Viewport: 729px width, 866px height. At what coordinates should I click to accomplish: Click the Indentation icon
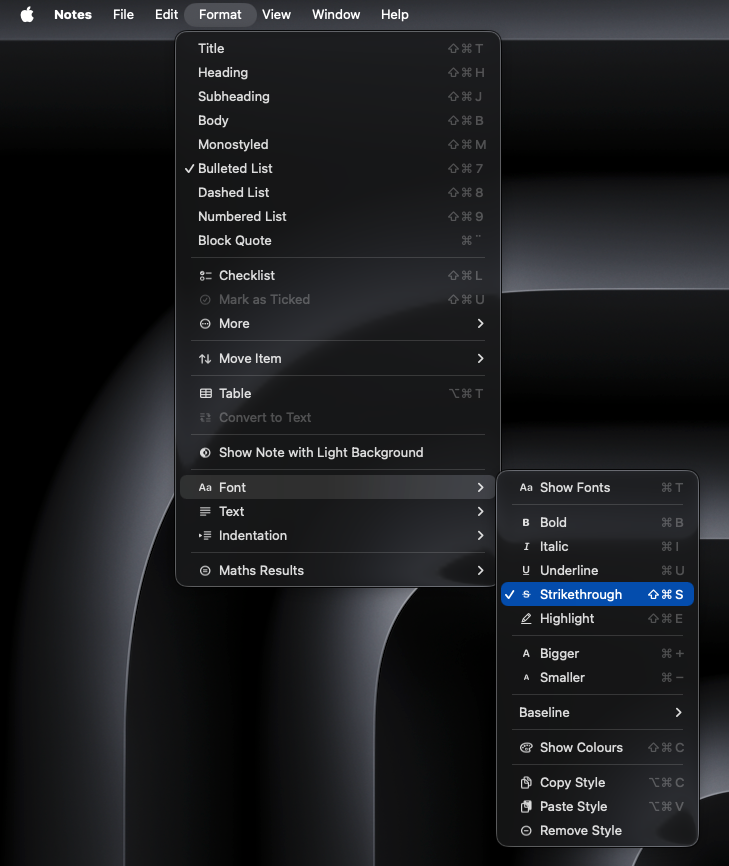[205, 536]
